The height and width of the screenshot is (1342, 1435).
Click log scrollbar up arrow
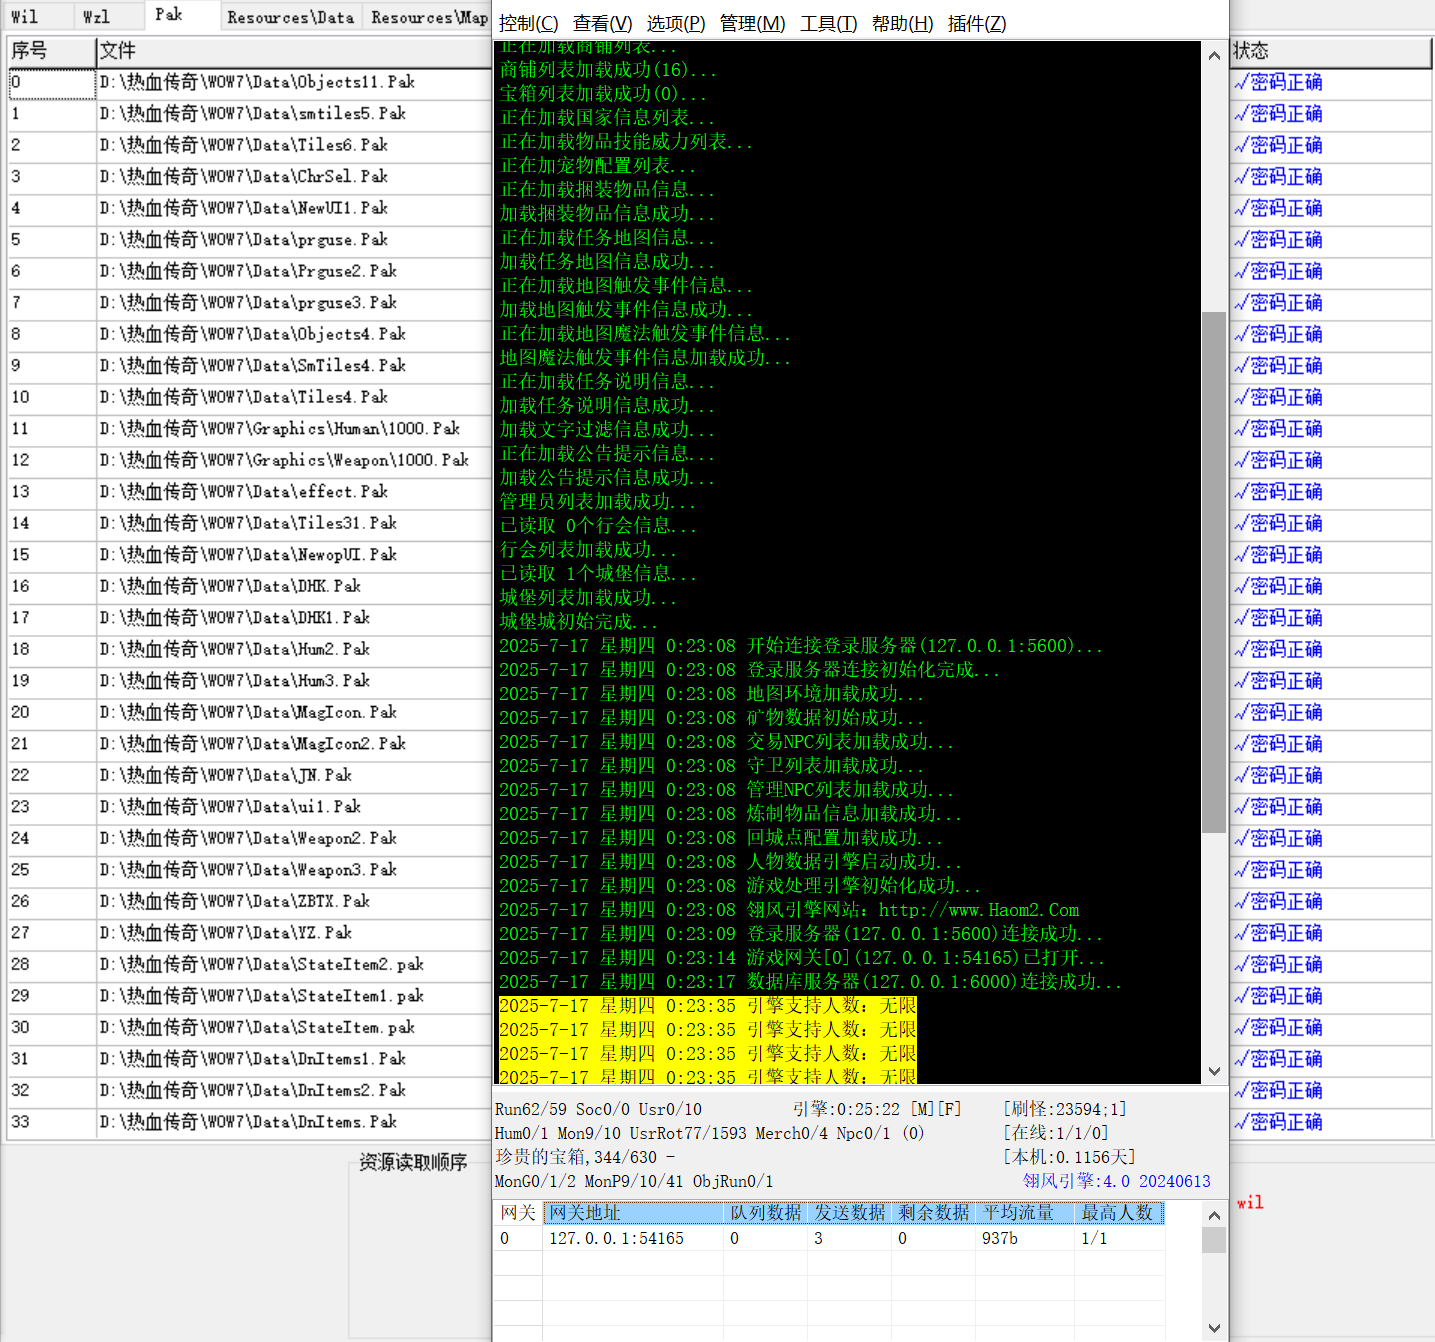pos(1214,55)
